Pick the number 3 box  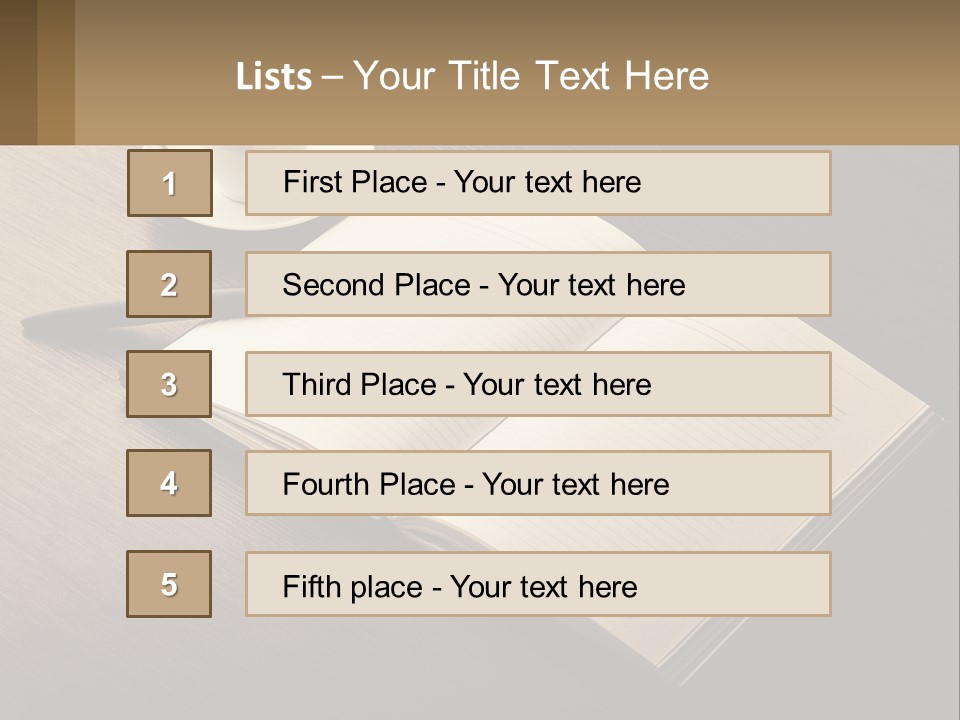click(x=169, y=384)
